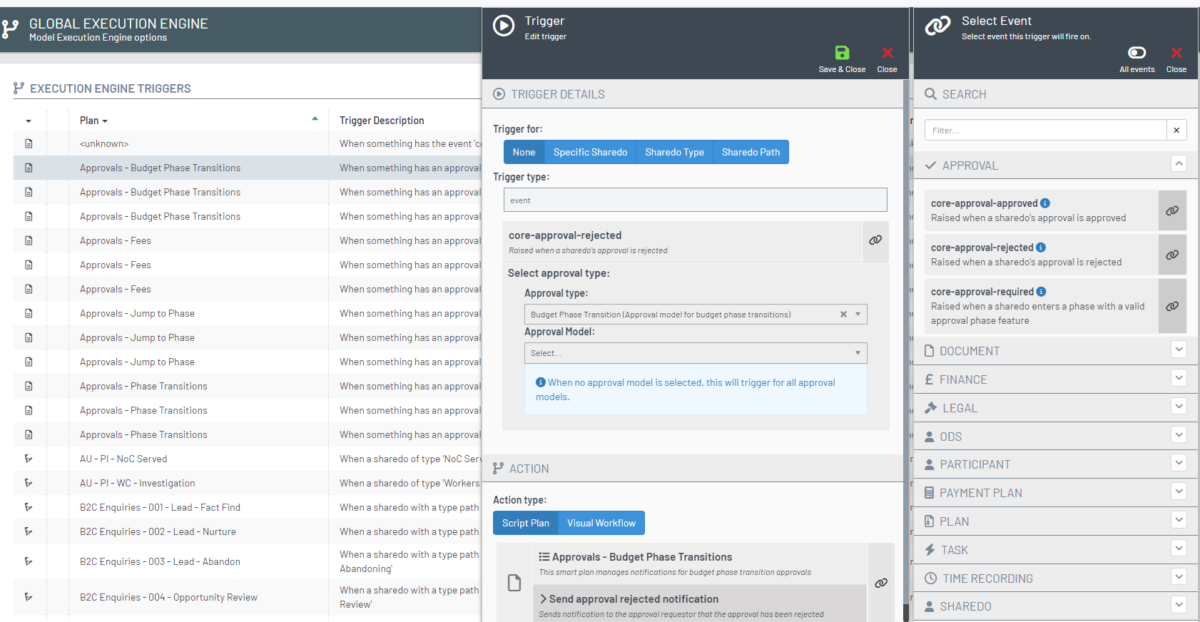Click the Trigger play circle header icon
1200x622 pixels.
504,27
